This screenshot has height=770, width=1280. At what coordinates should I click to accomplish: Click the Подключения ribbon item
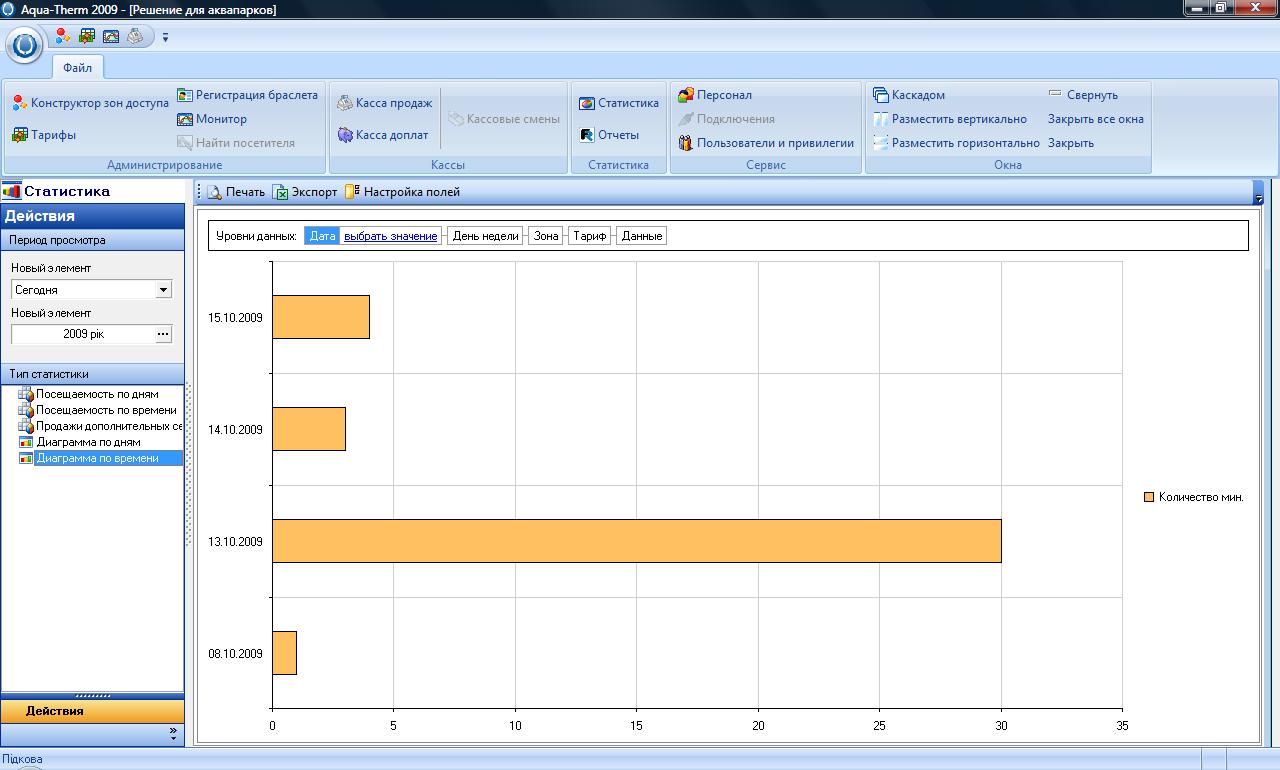point(726,119)
